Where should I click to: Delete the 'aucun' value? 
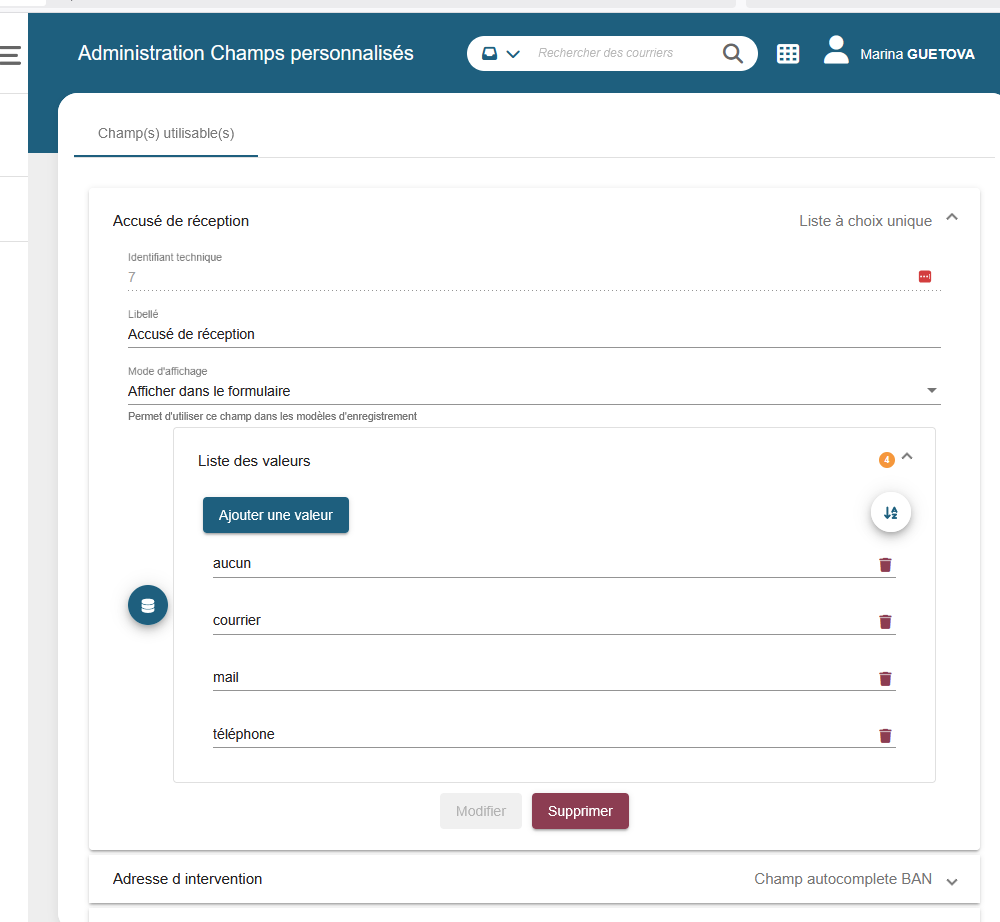pos(885,565)
